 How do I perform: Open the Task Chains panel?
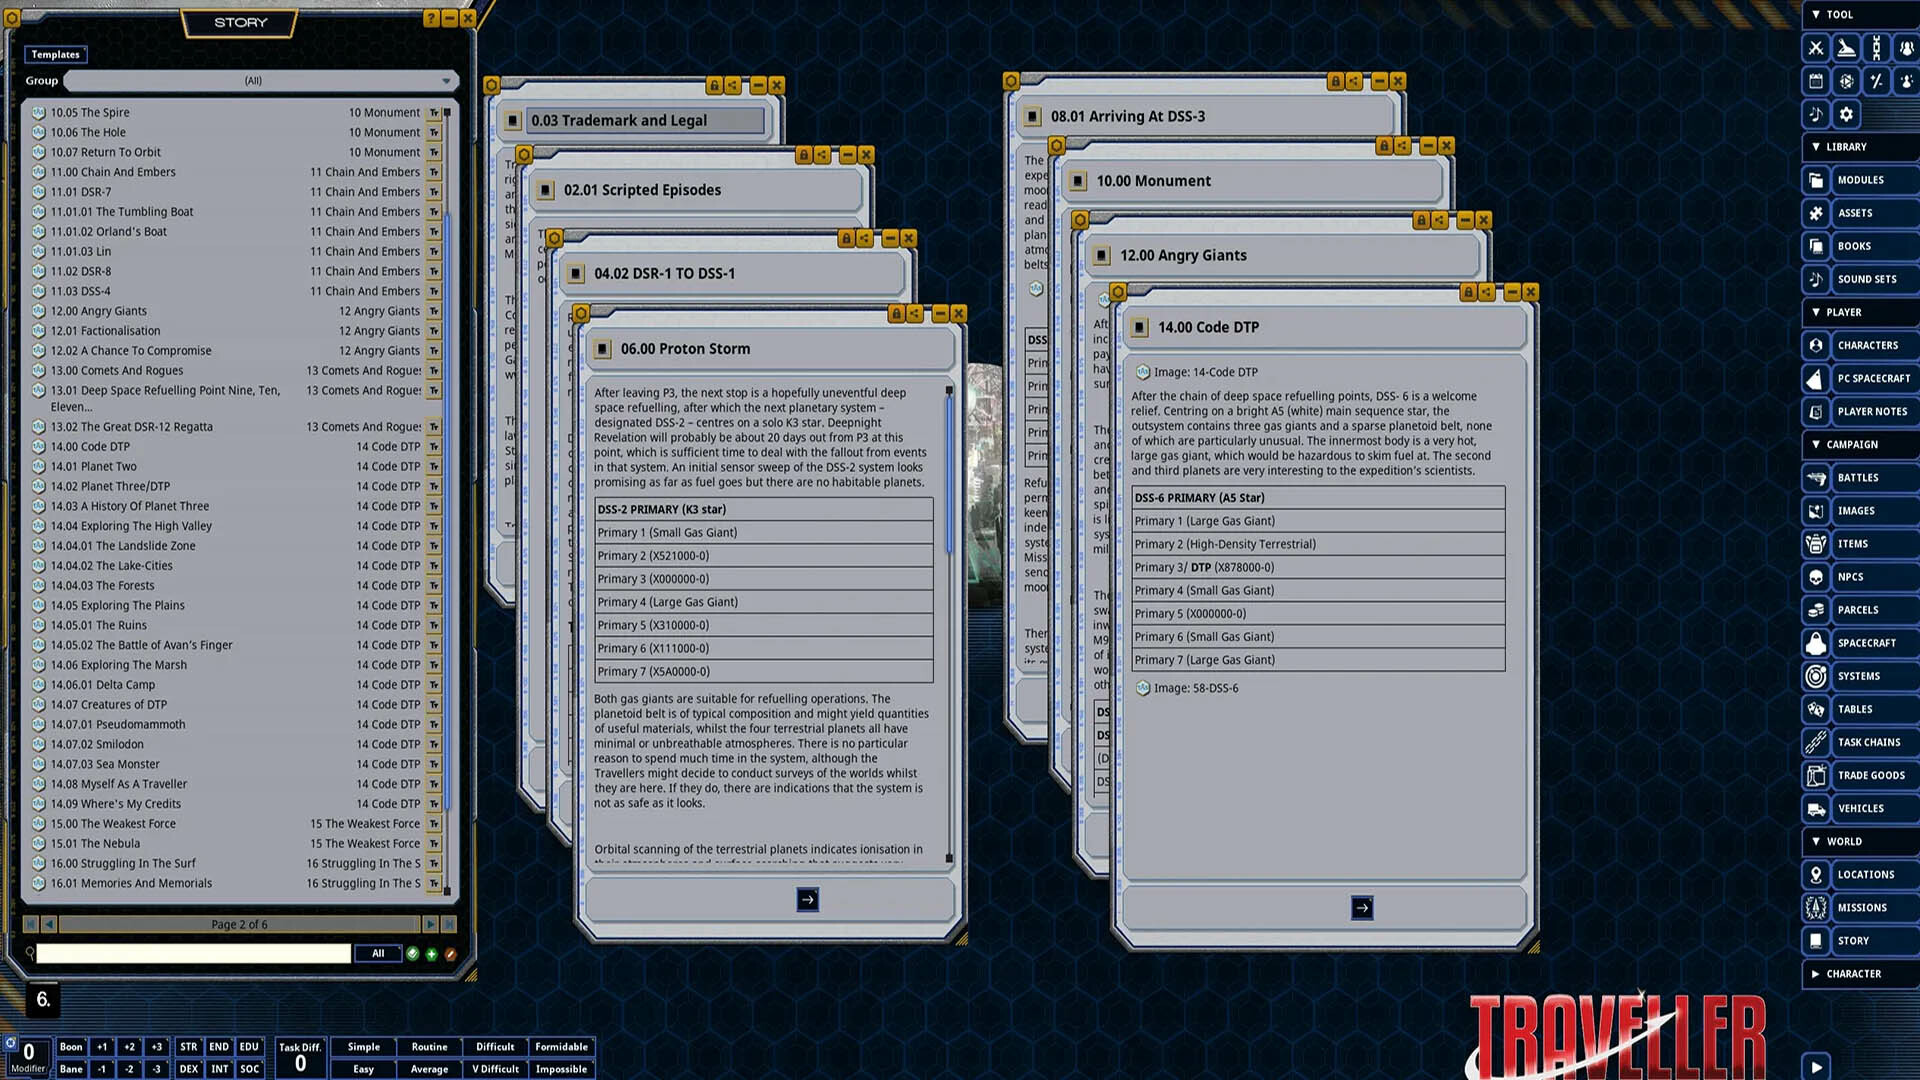1870,742
